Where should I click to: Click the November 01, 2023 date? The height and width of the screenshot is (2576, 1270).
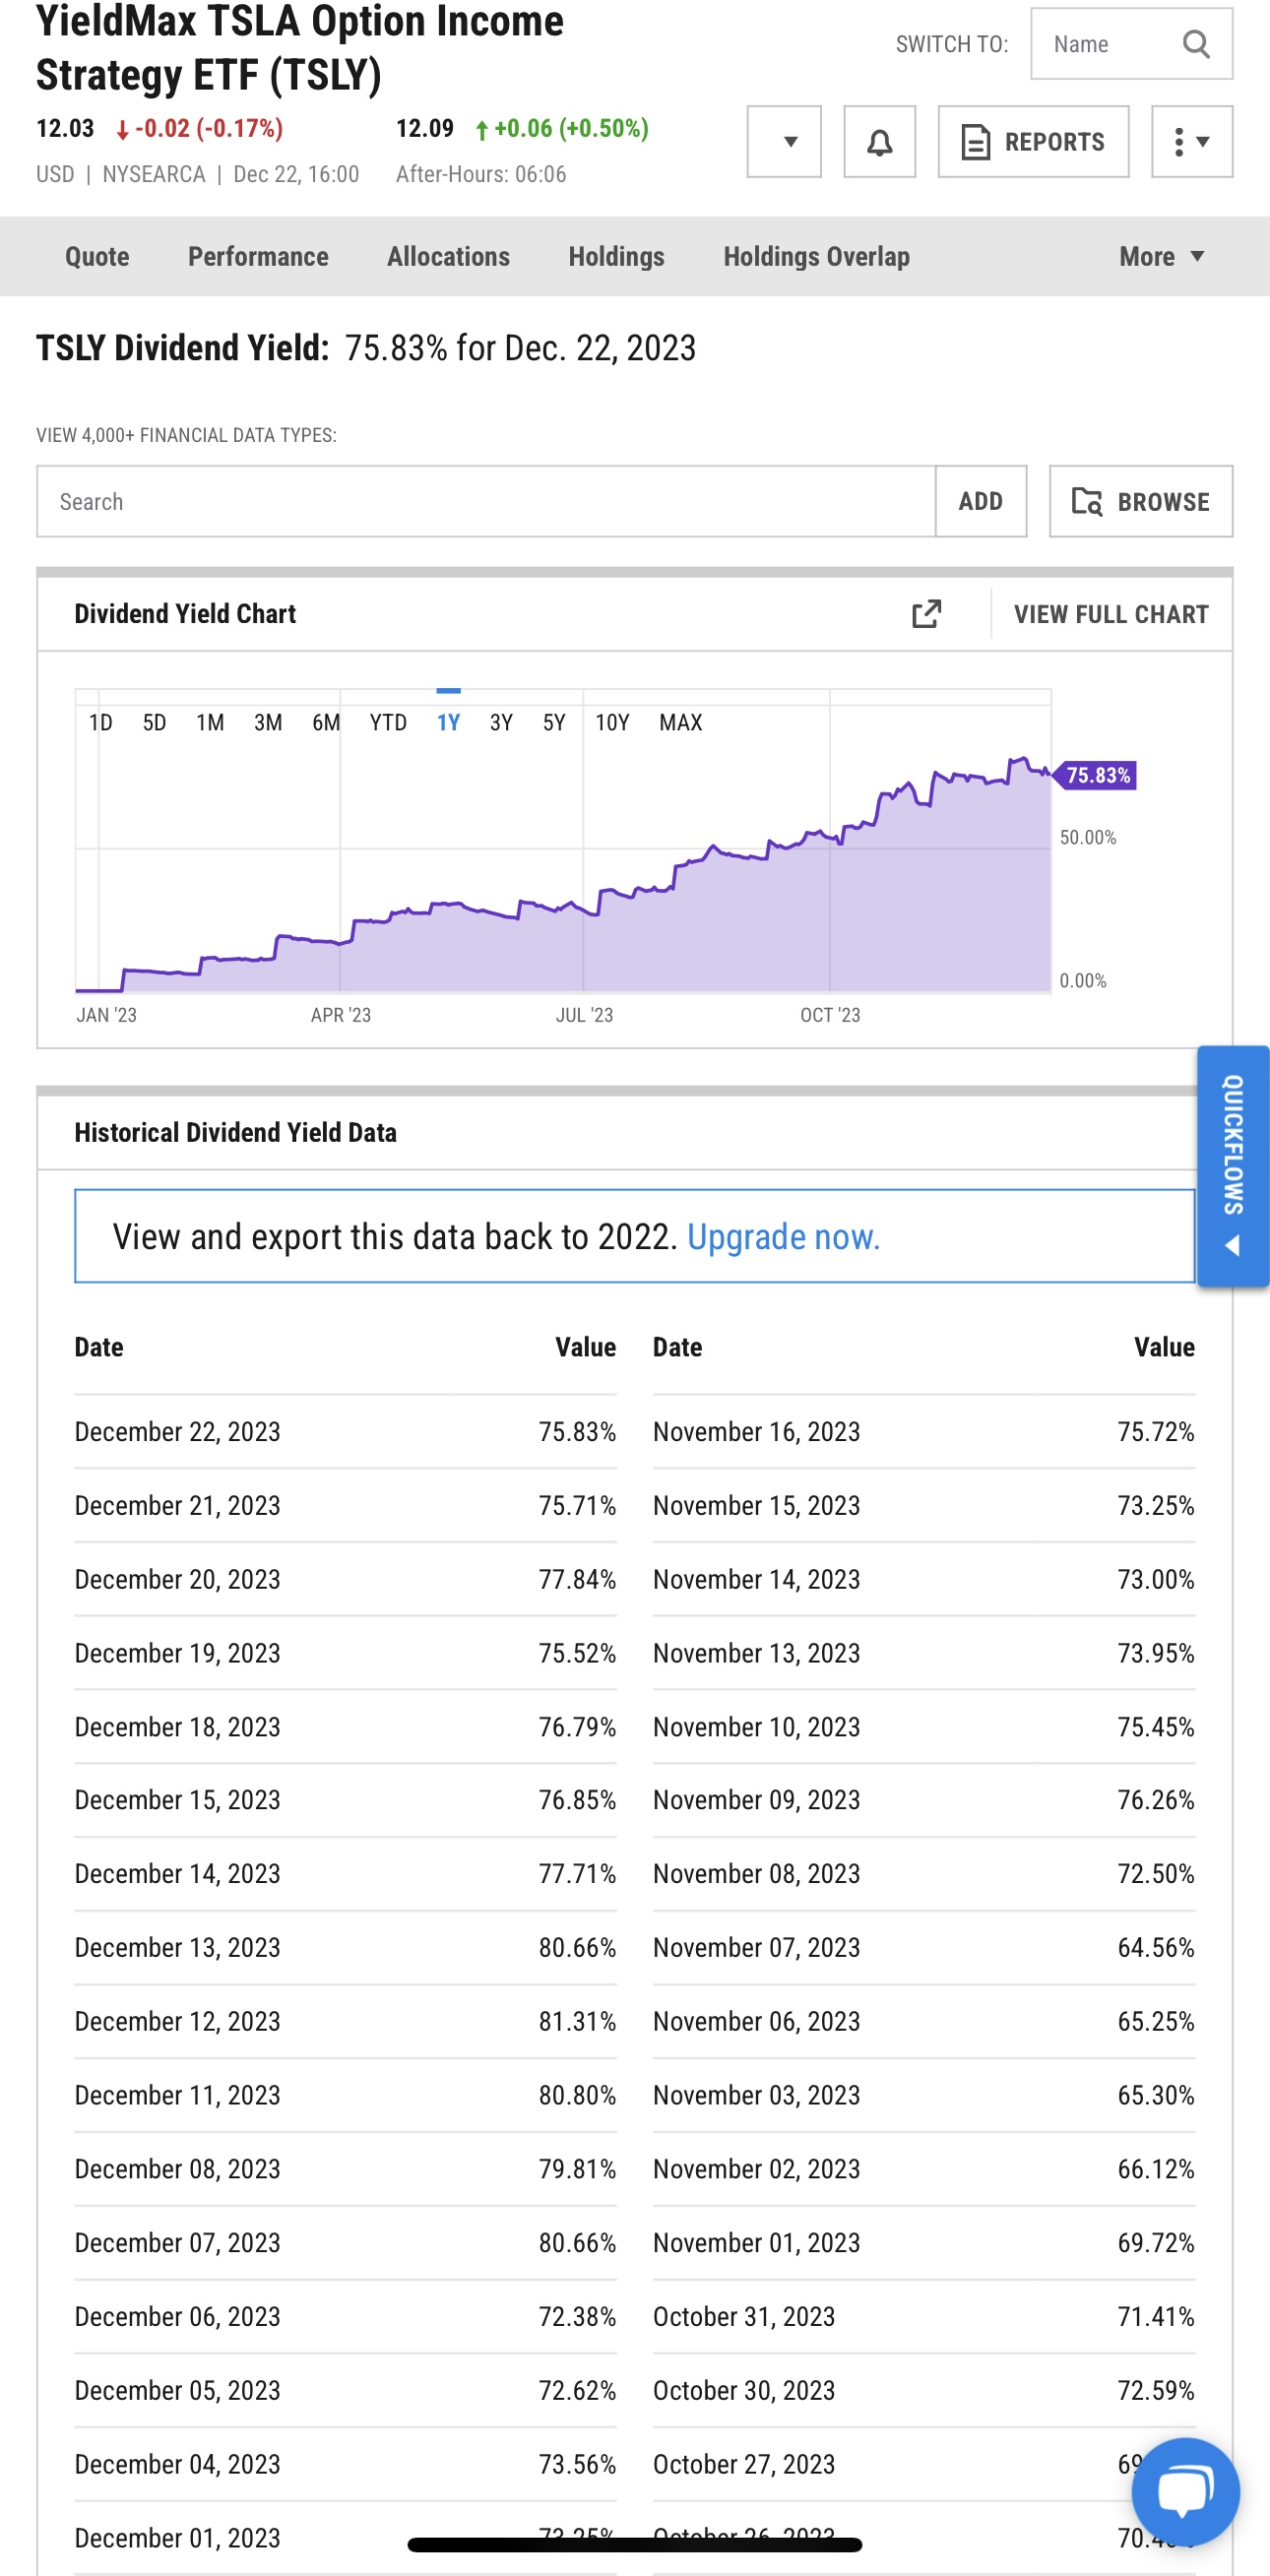point(756,2243)
